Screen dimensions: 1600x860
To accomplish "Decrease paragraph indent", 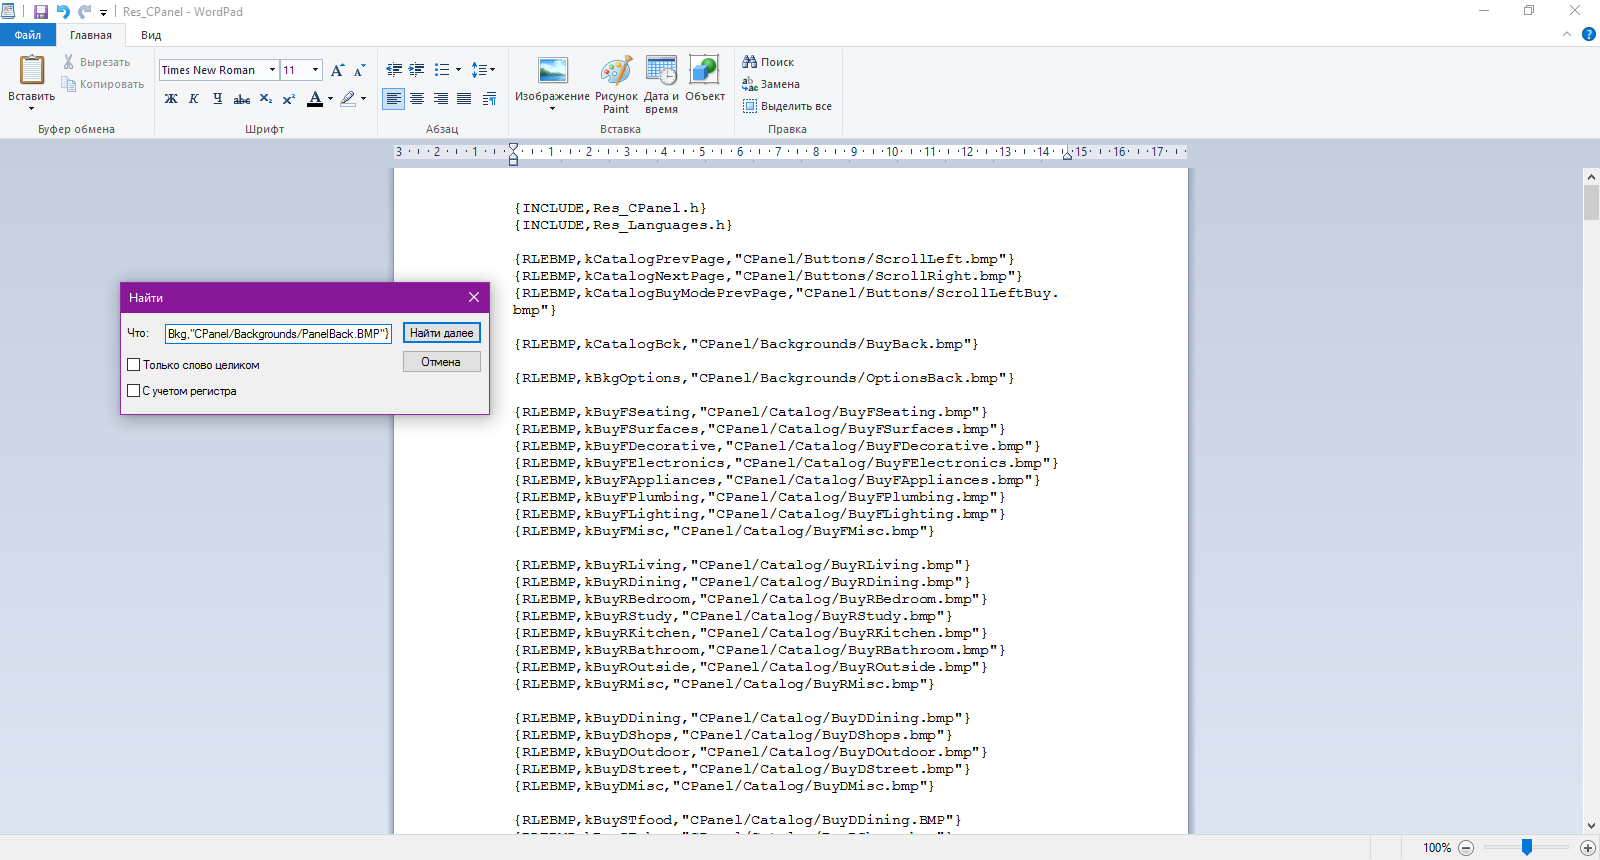I will tap(394, 70).
